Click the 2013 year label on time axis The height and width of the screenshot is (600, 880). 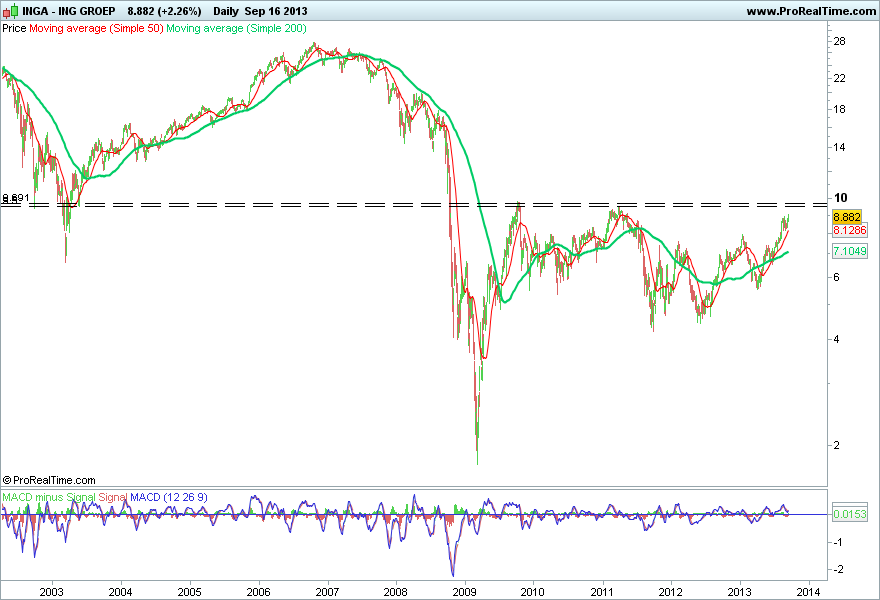pyautogui.click(x=740, y=592)
